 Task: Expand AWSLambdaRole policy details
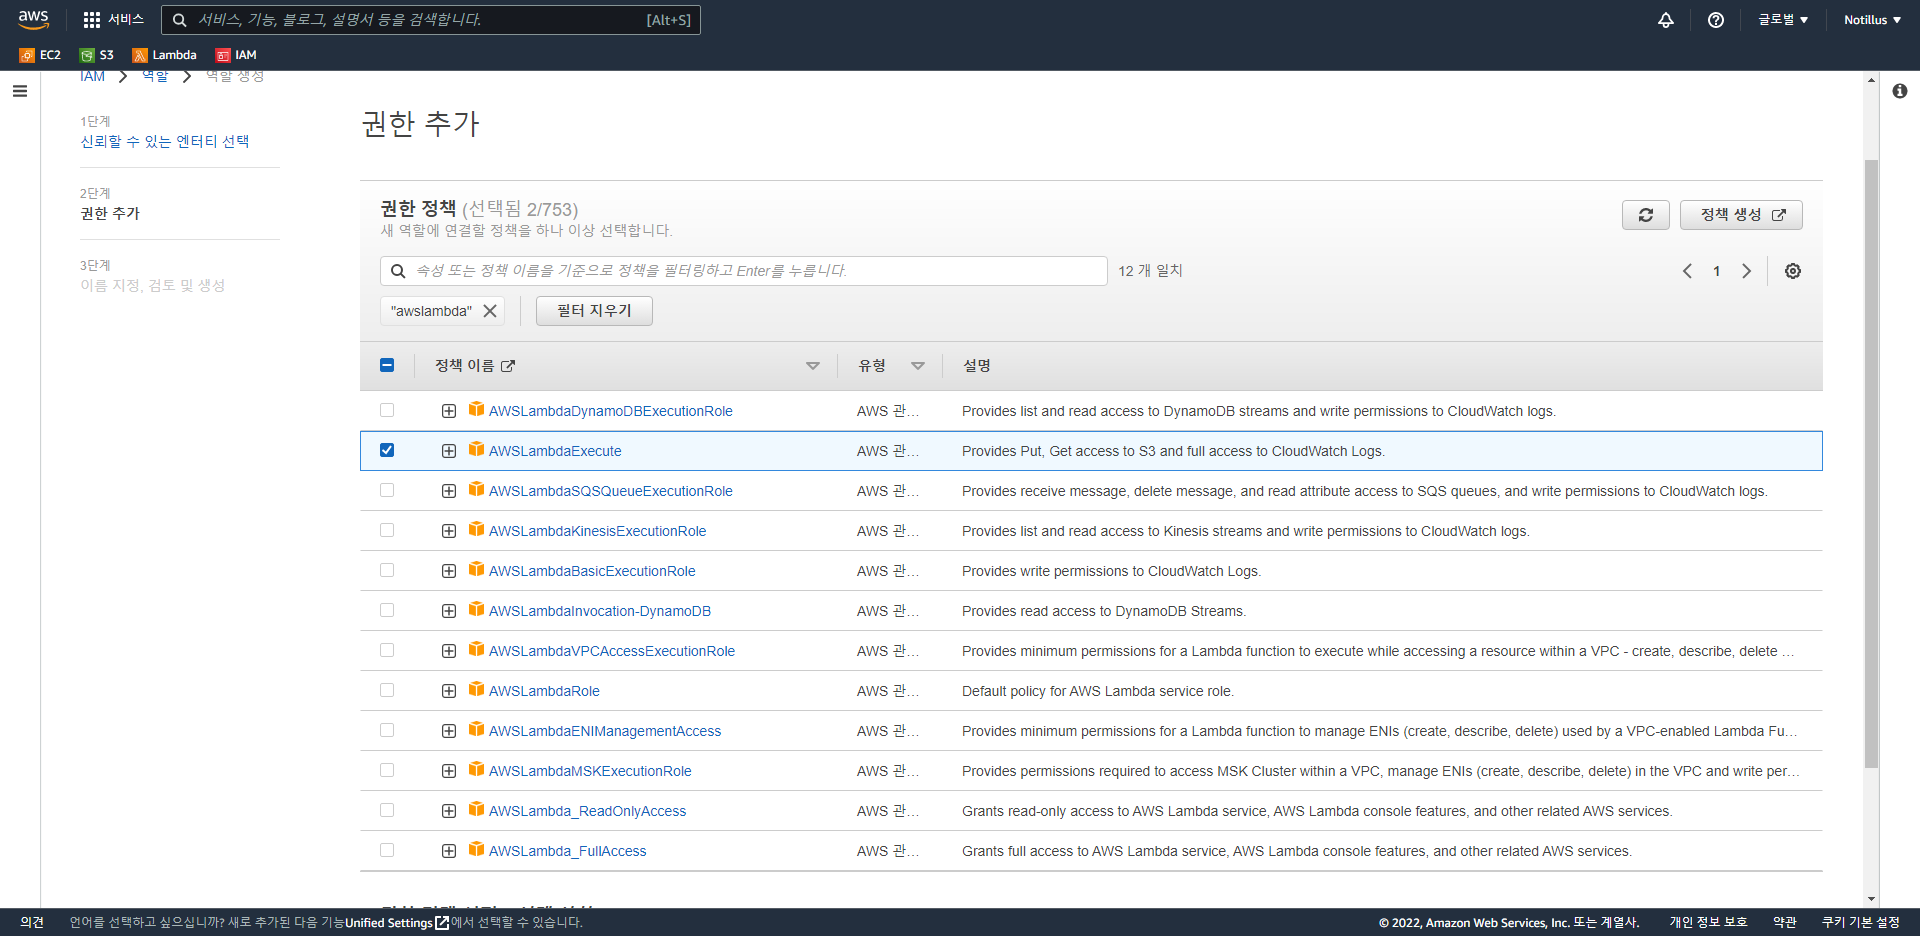pyautogui.click(x=449, y=691)
